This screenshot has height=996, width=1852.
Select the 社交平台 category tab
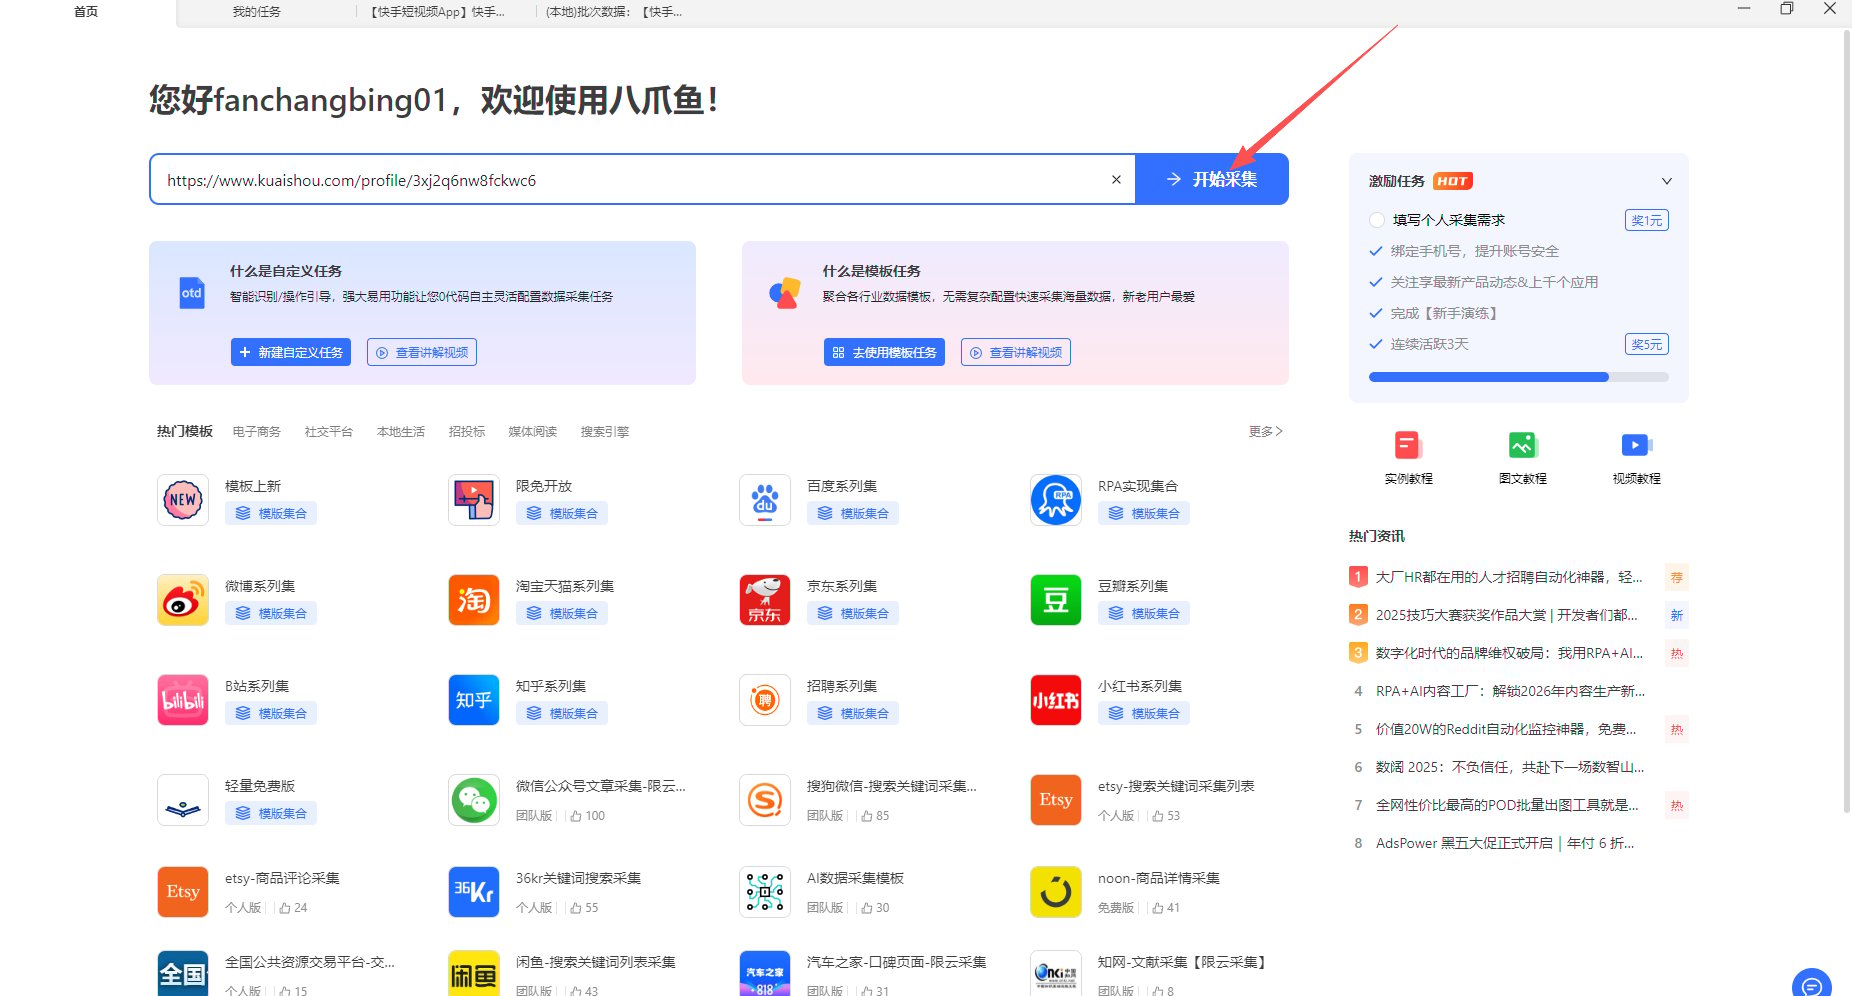328,432
